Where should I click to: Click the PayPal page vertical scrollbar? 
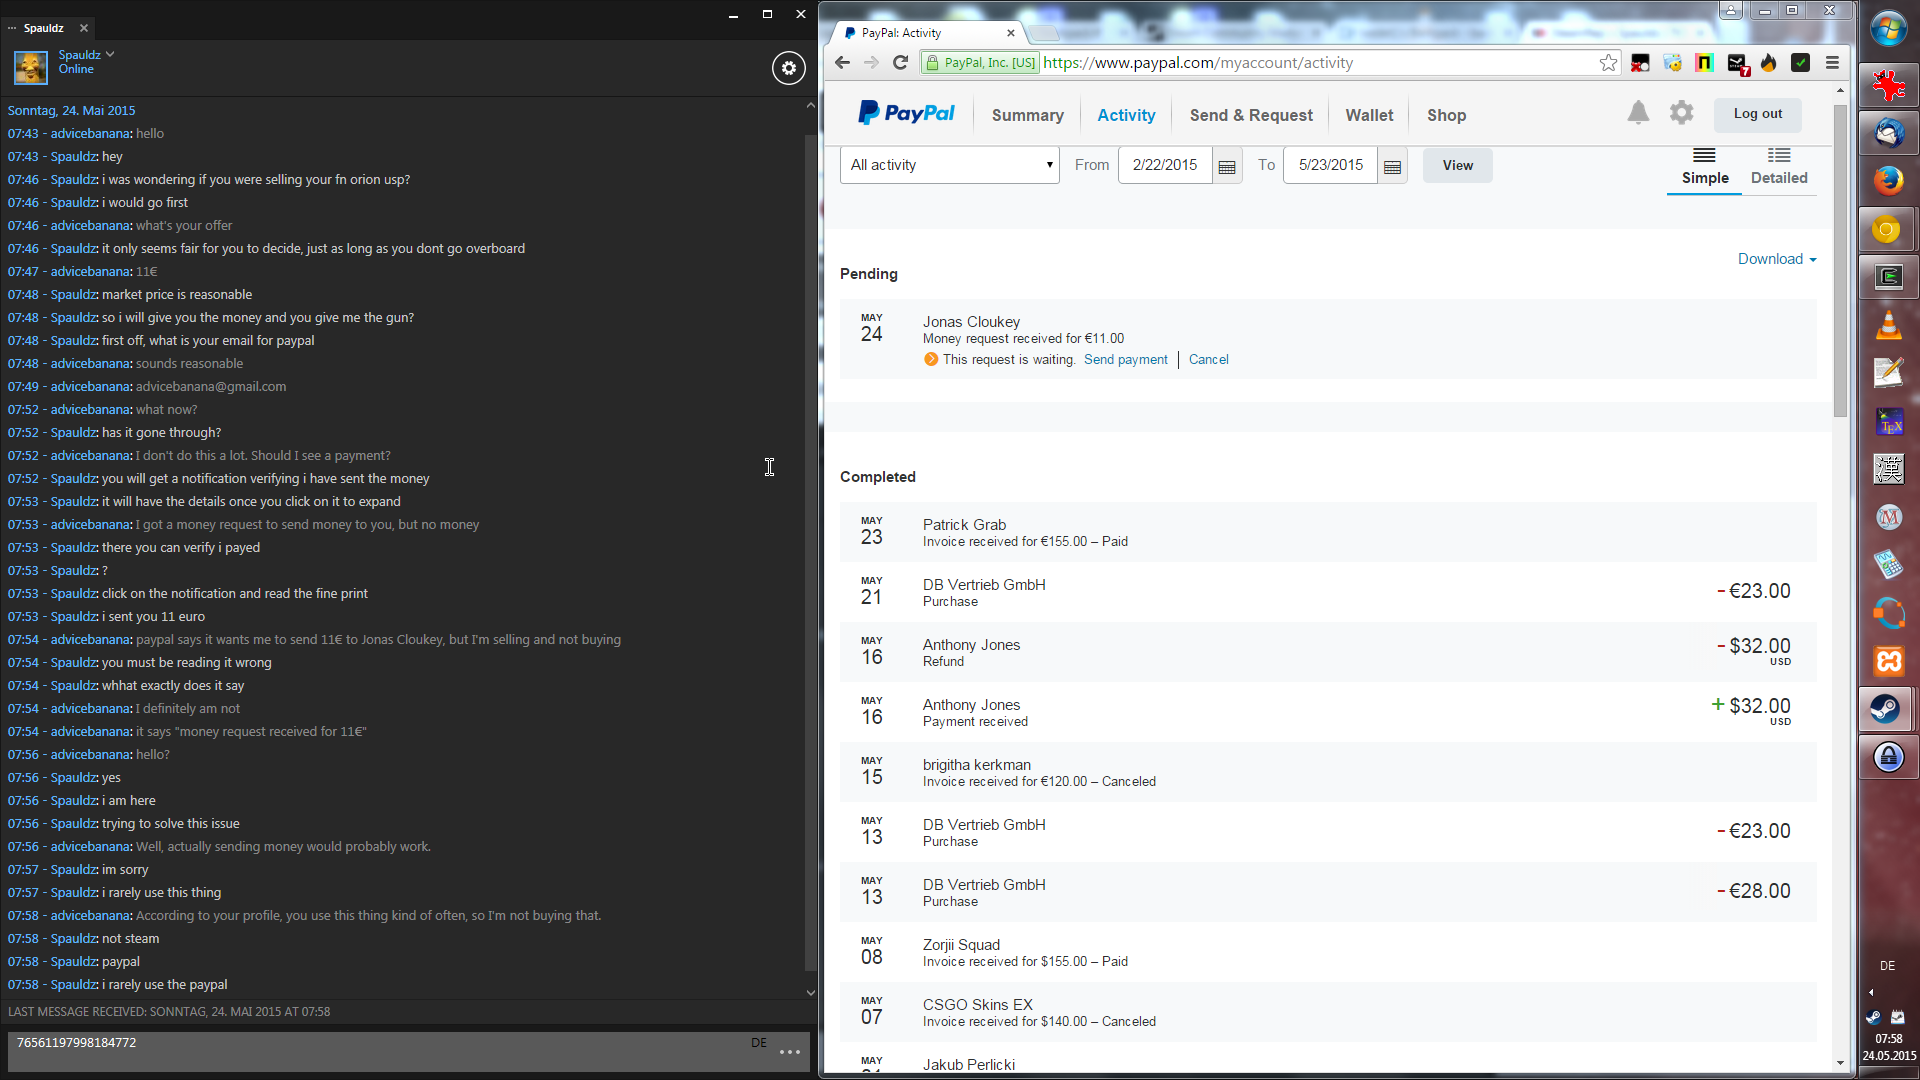[x=1840, y=260]
